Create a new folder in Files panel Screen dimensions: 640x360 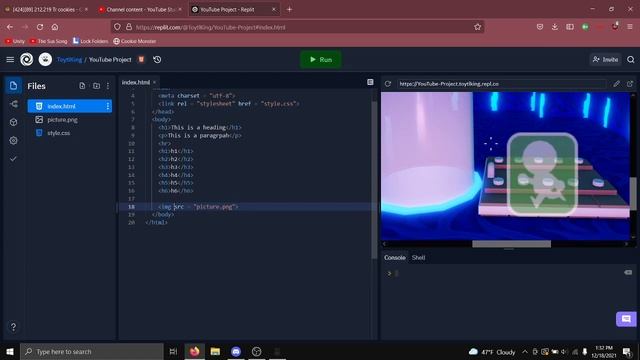(x=96, y=86)
